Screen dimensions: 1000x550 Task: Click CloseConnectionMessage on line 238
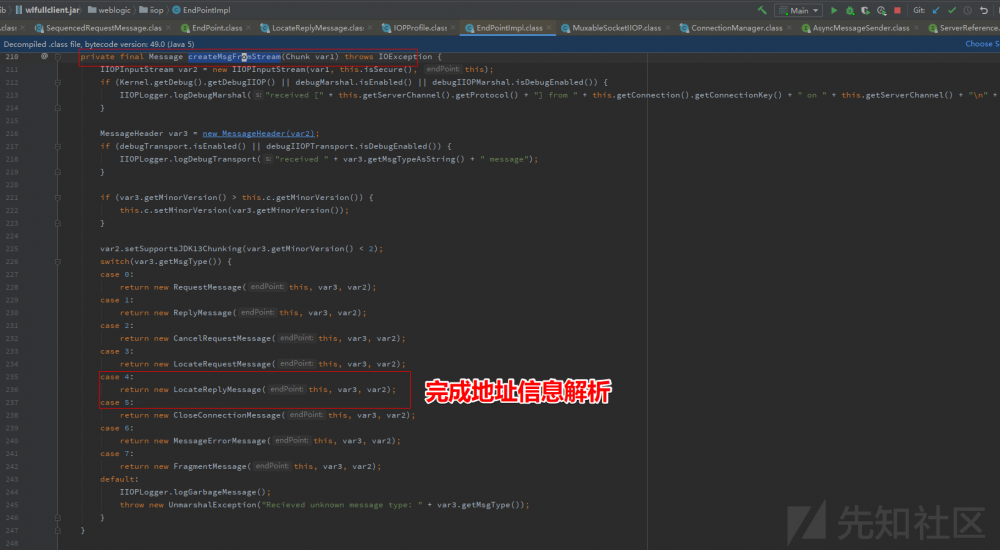[227, 415]
